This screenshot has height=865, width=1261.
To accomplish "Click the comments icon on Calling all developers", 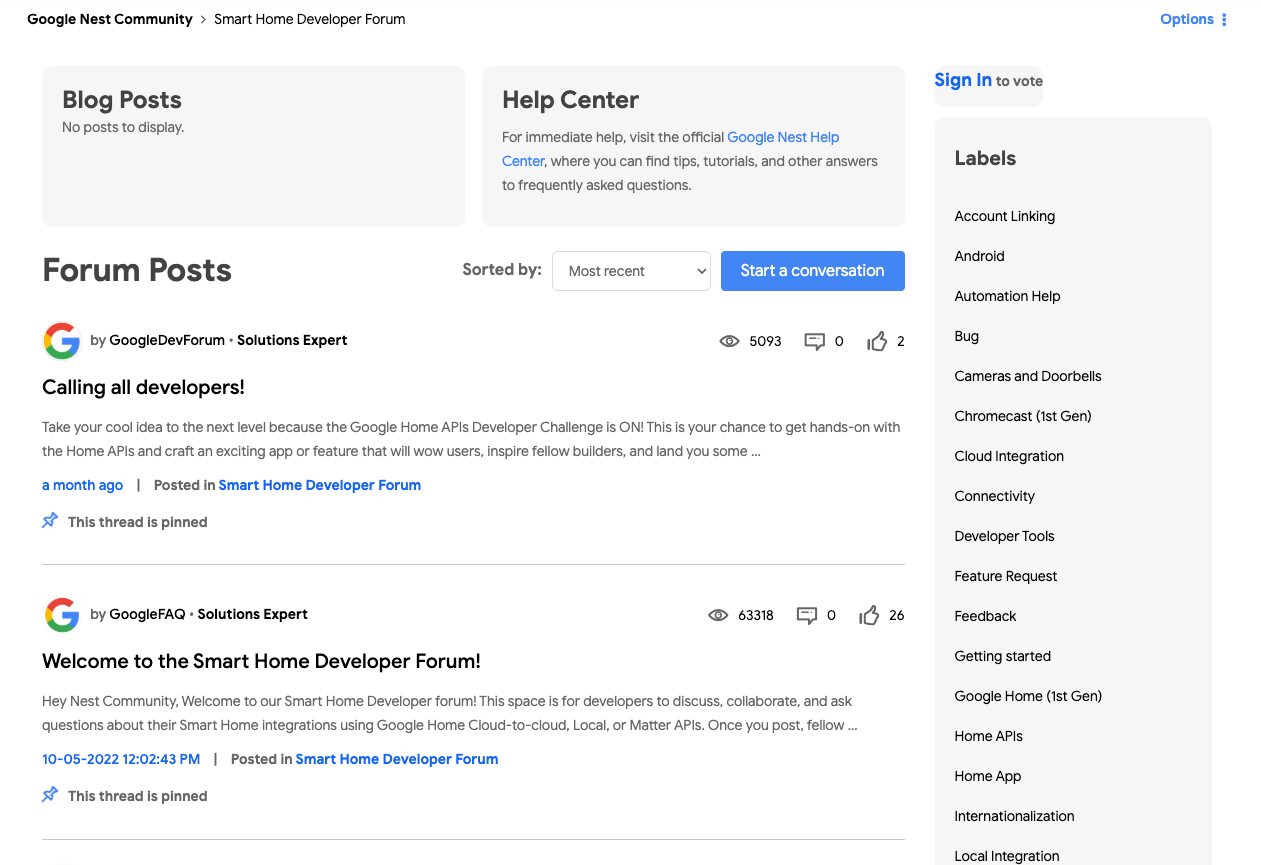I will (815, 342).
